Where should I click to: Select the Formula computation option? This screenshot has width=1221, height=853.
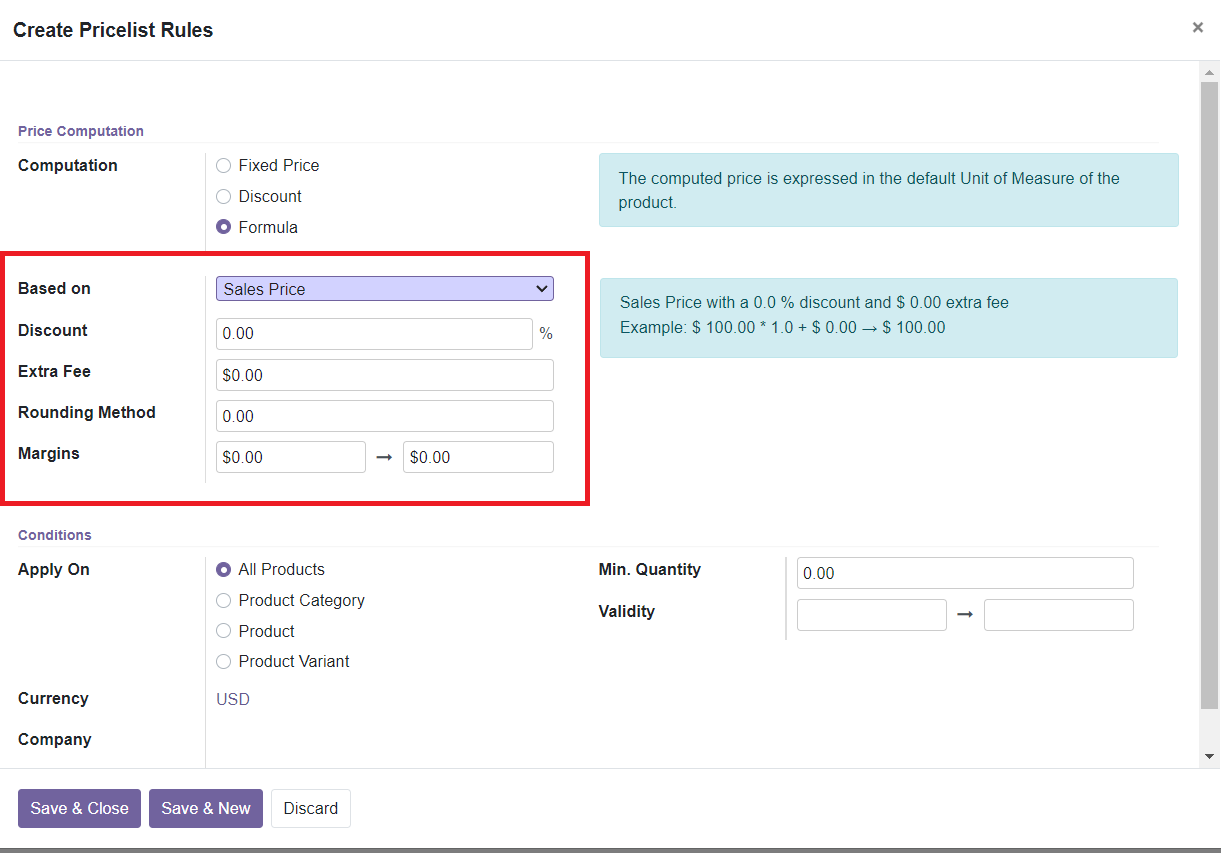(223, 227)
